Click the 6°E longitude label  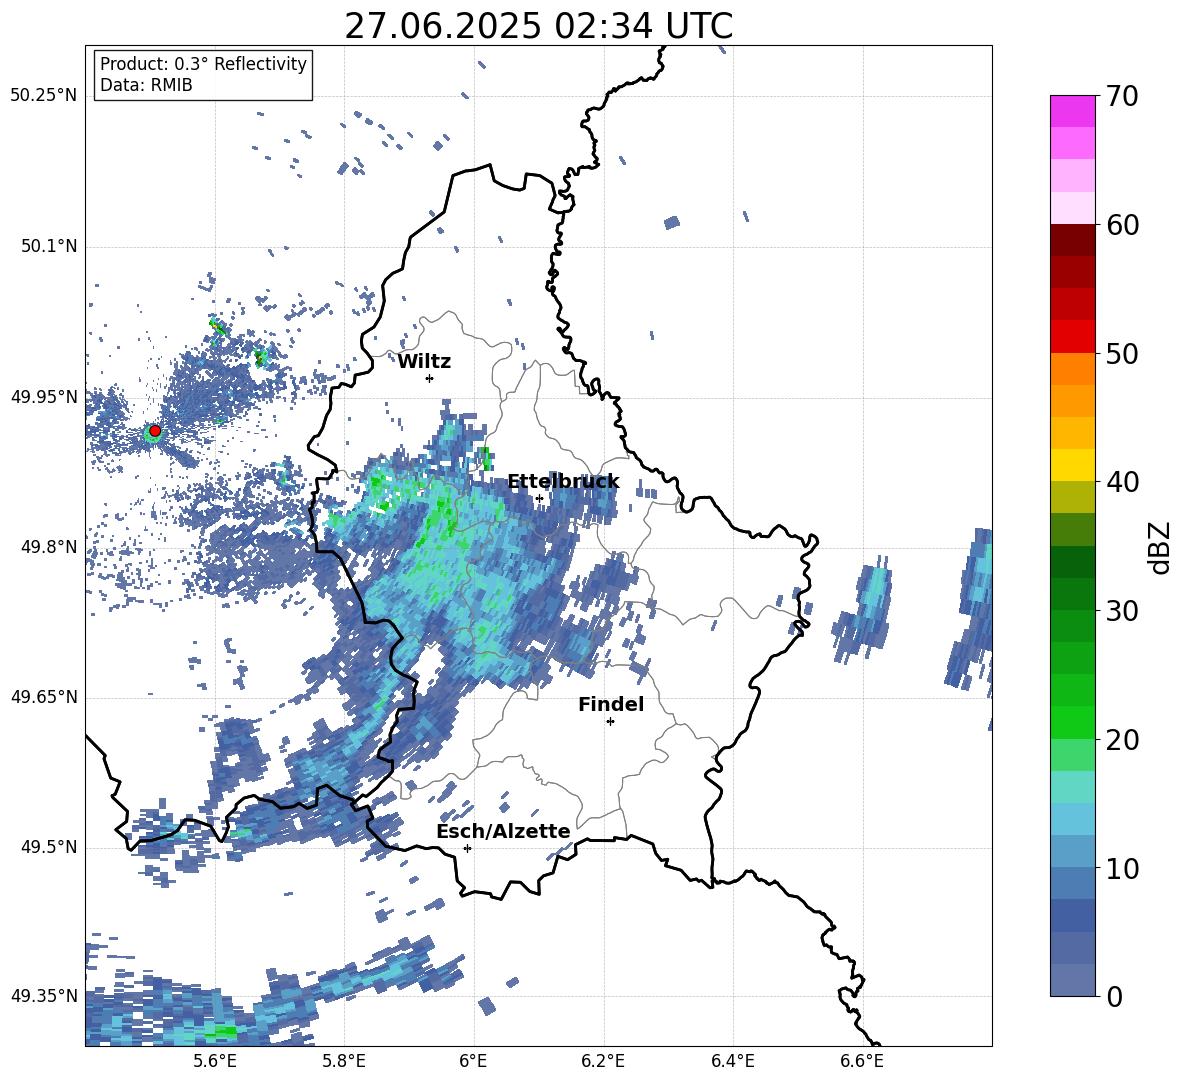[x=473, y=1061]
